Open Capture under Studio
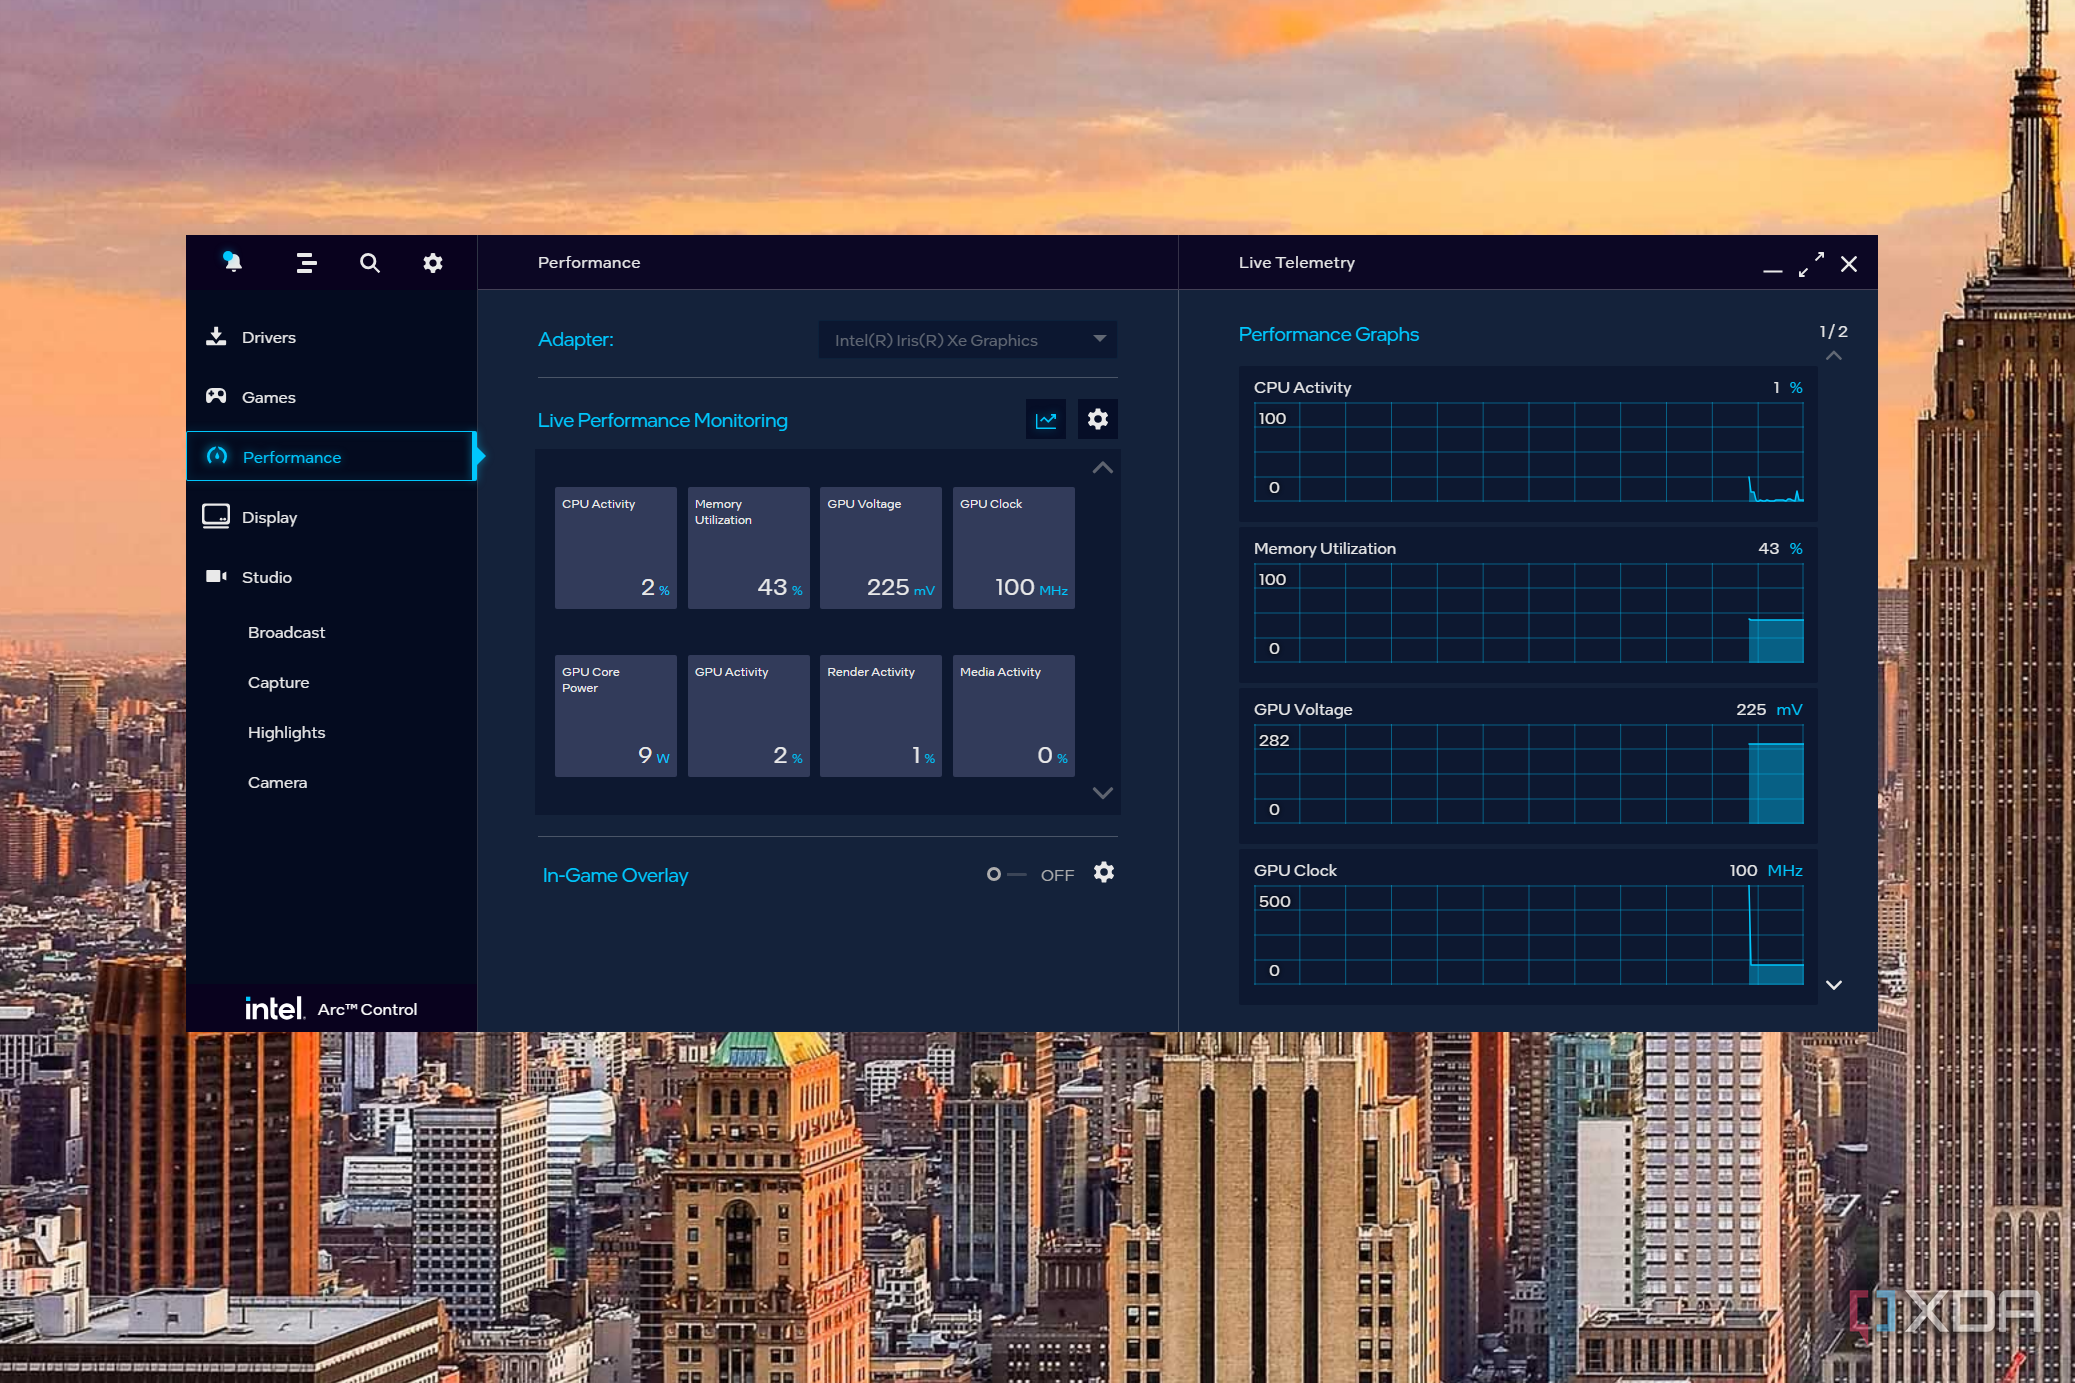This screenshot has width=2075, height=1383. pyautogui.click(x=278, y=682)
